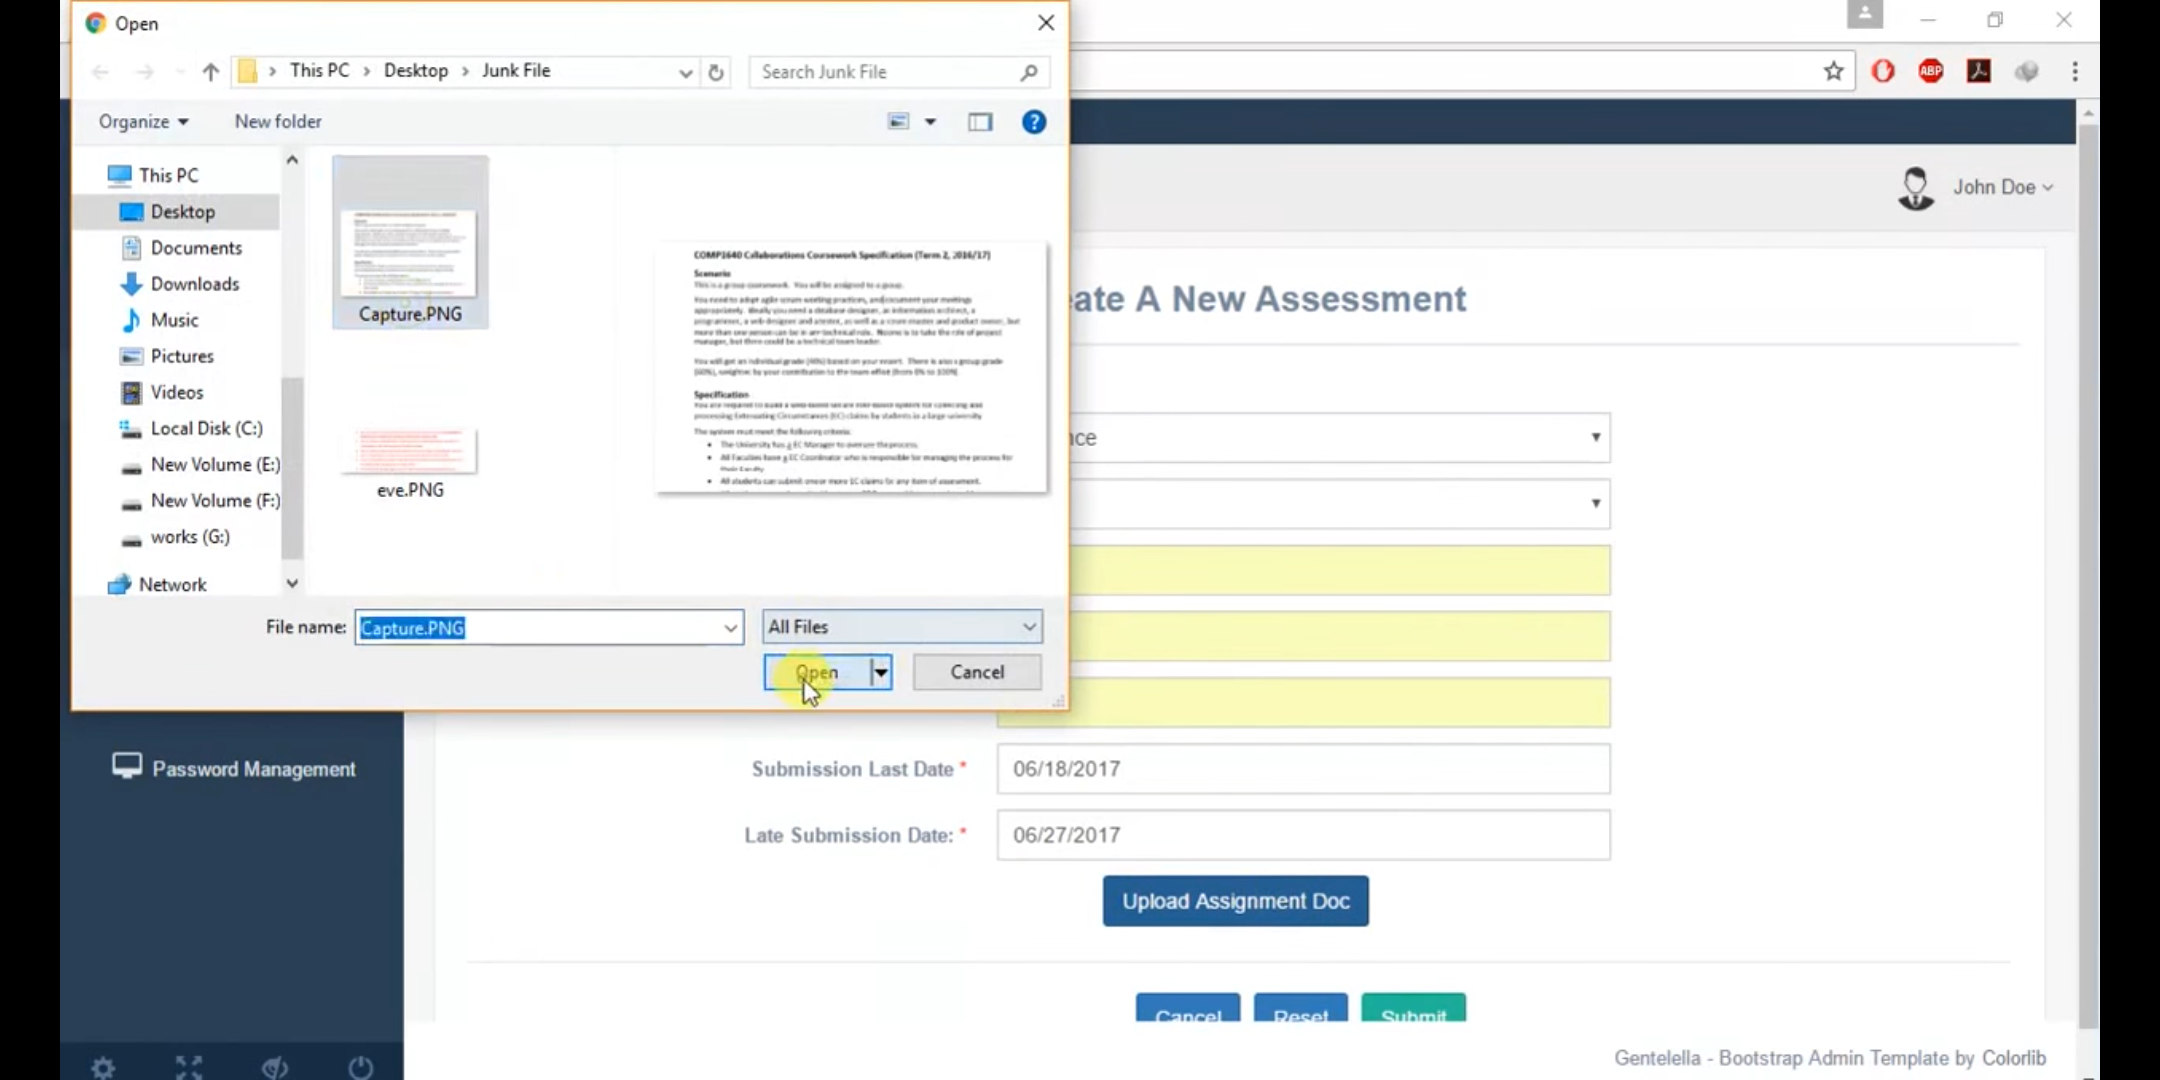Viewport: 2160px width, 1080px height.
Task: Bookmark page with the star icon
Action: 1833,71
